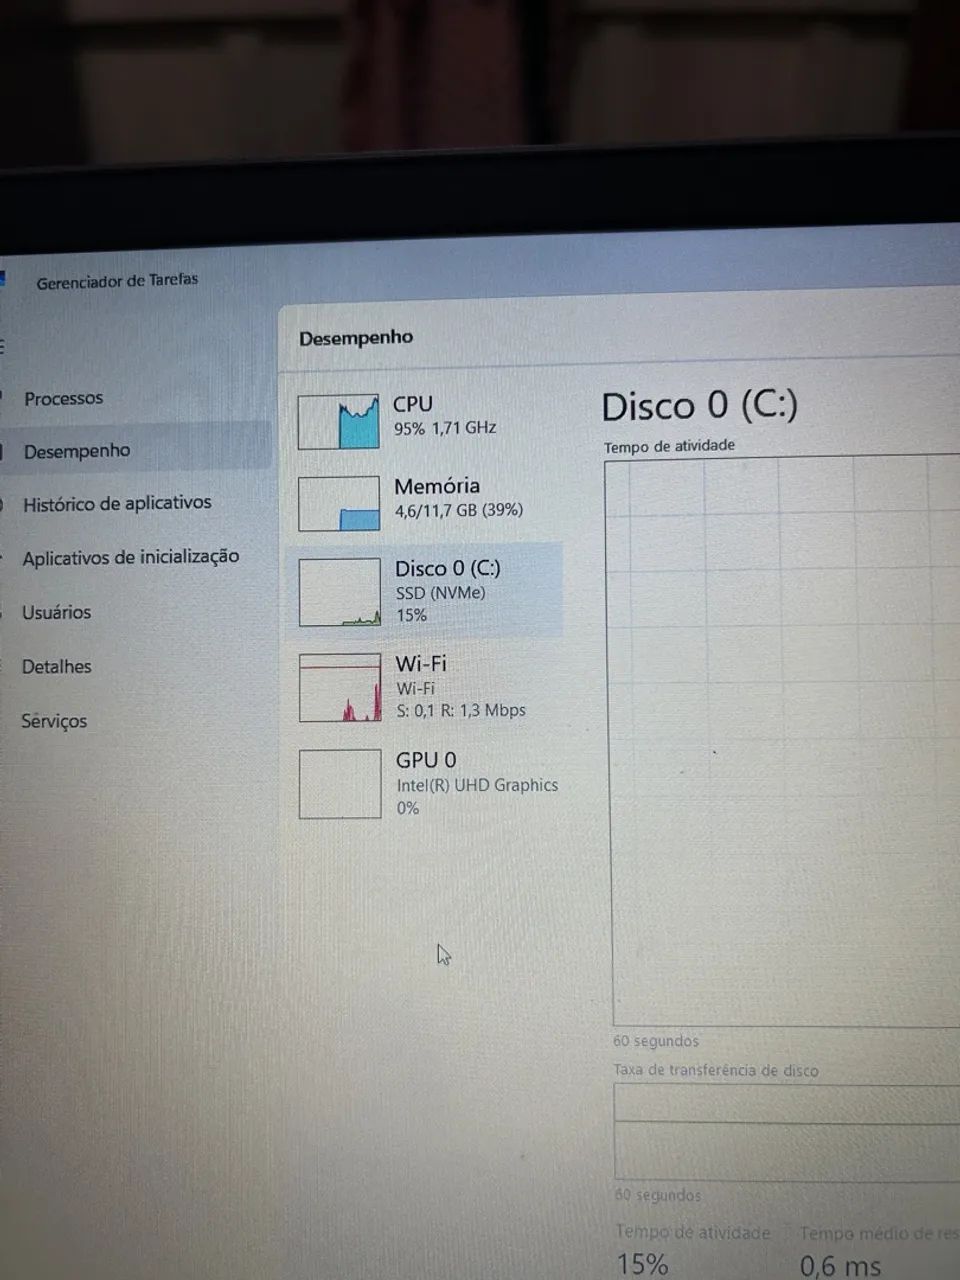Click the Memória performance entry label

pyautogui.click(x=437, y=486)
